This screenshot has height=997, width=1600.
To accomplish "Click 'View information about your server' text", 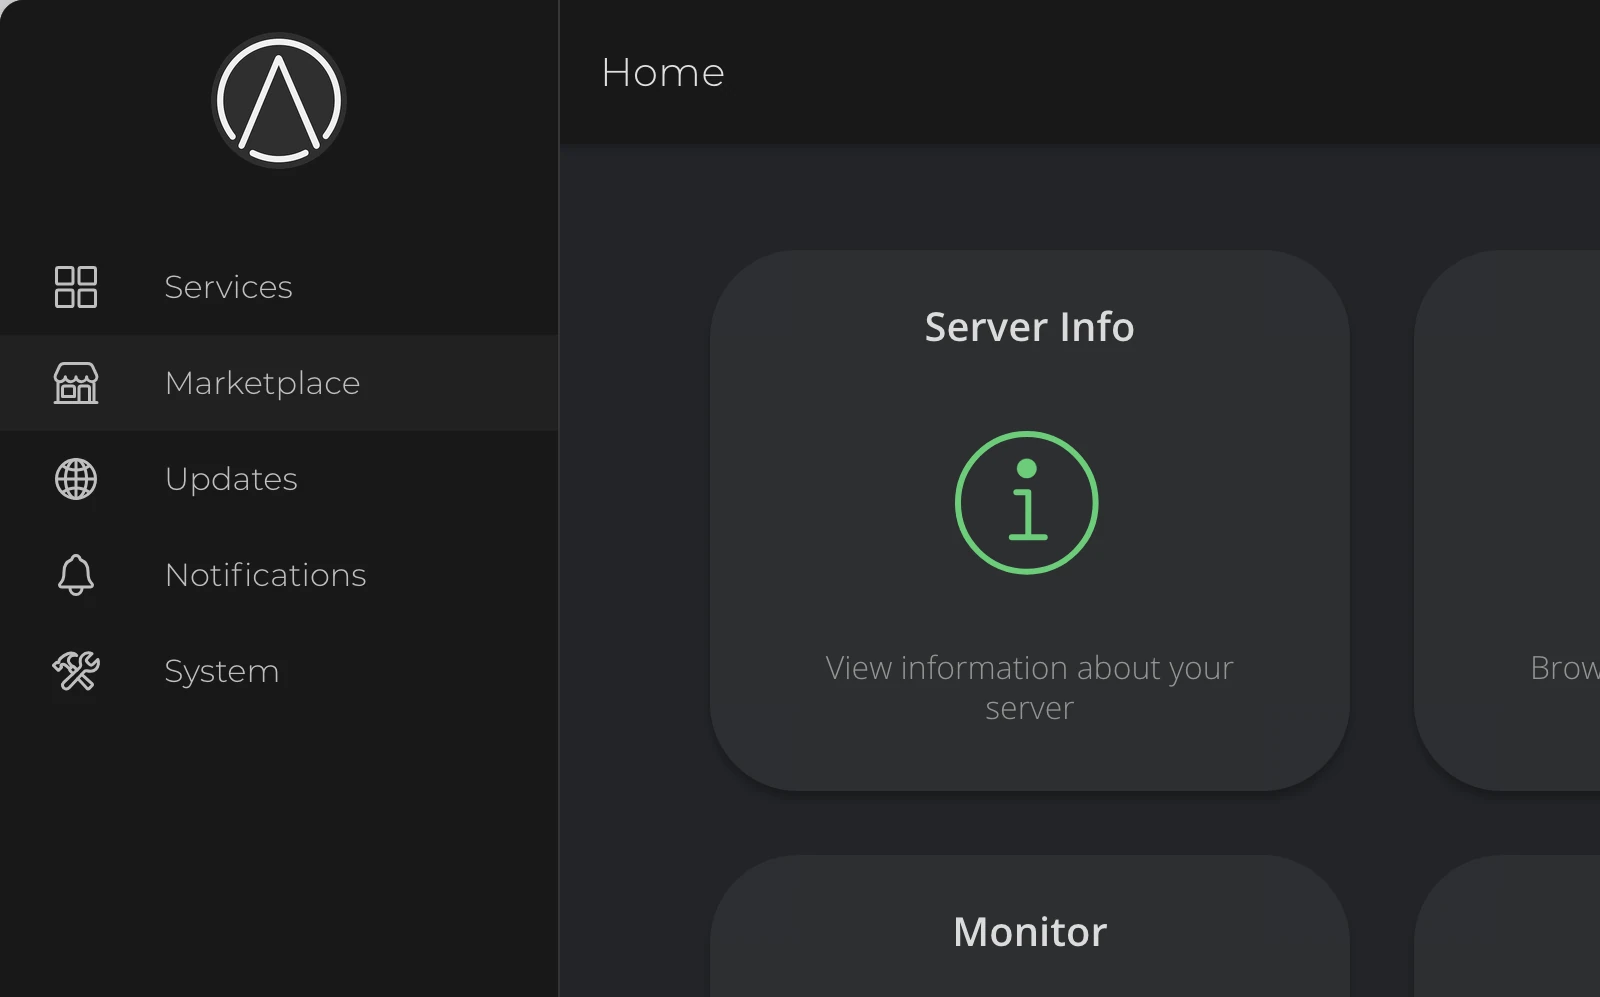I will 1028,688.
